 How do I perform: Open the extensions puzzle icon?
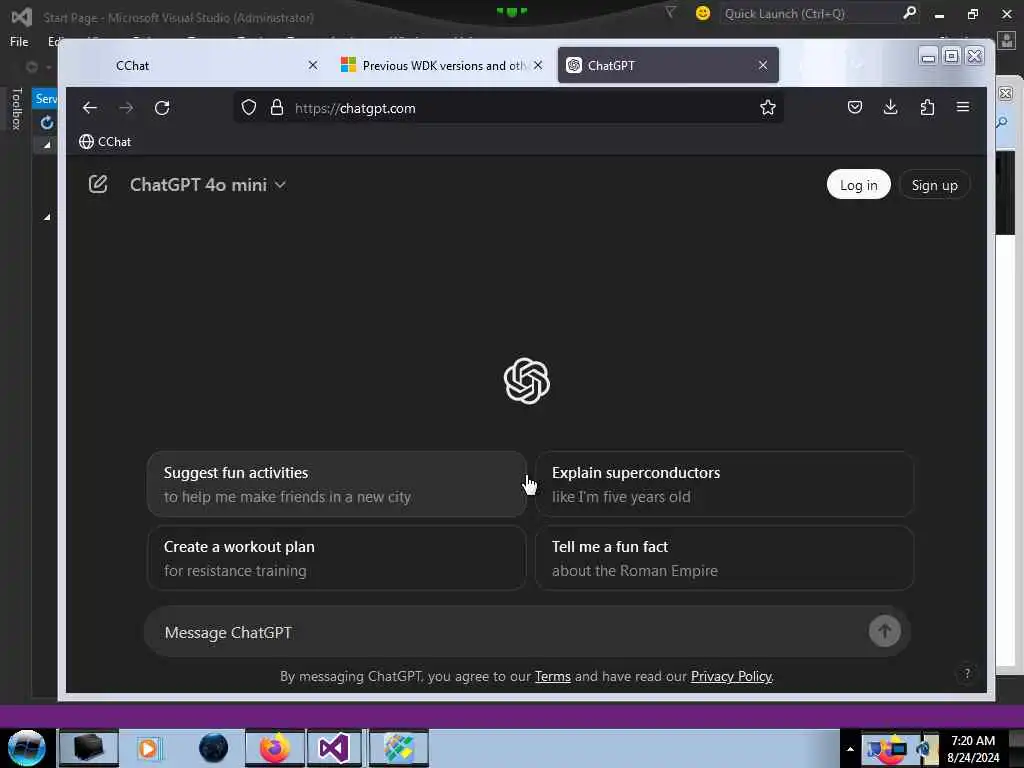927,108
